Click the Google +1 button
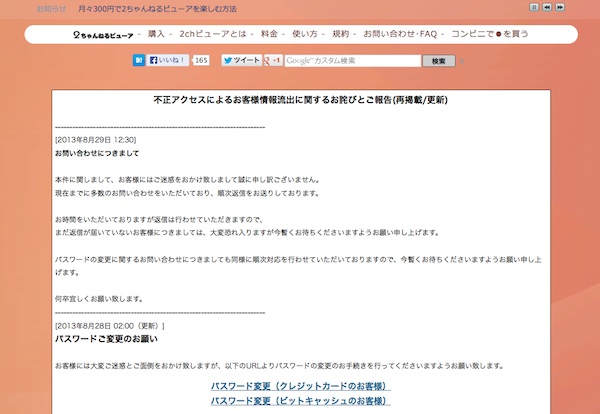The image size is (600, 414). 272,60
